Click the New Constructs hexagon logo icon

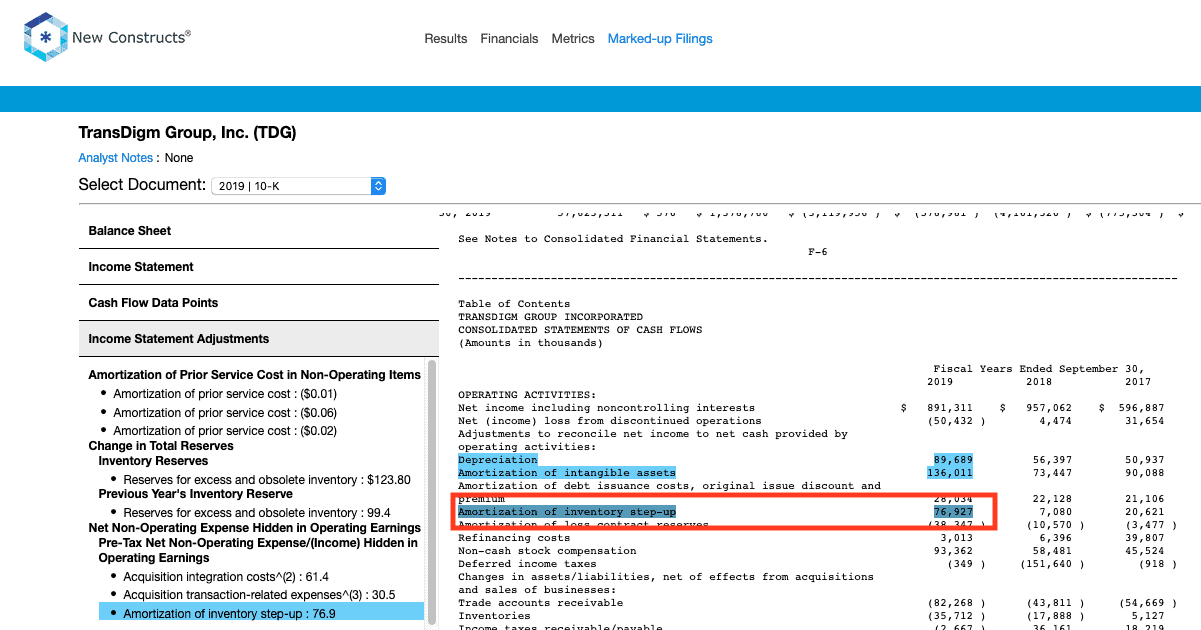click(x=44, y=38)
